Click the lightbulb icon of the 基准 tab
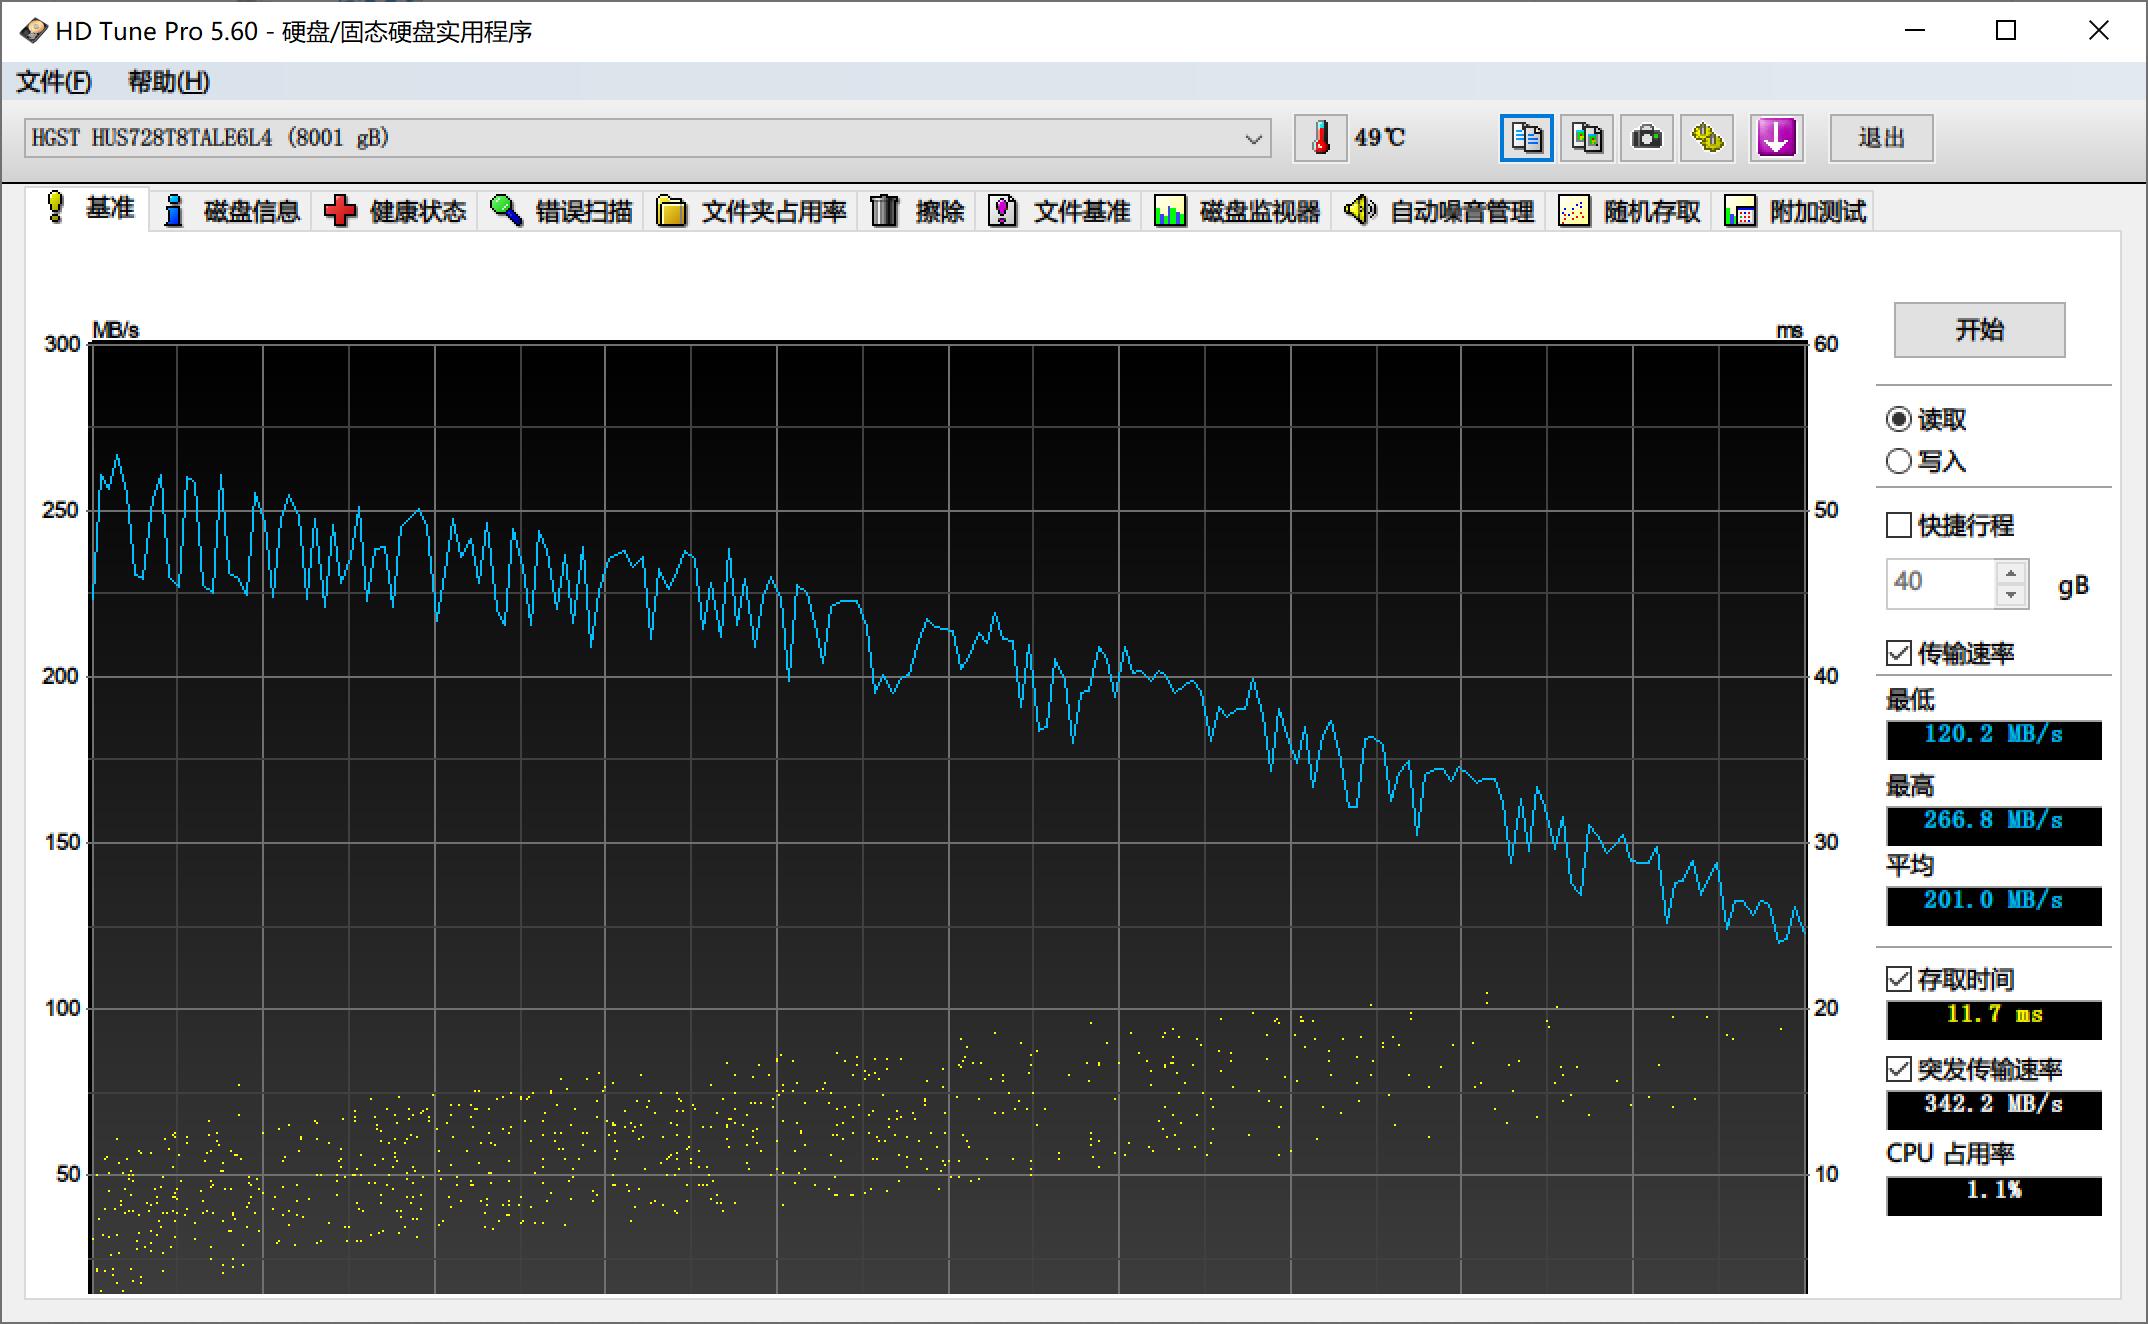Image resolution: width=2148 pixels, height=1324 pixels. [56, 208]
